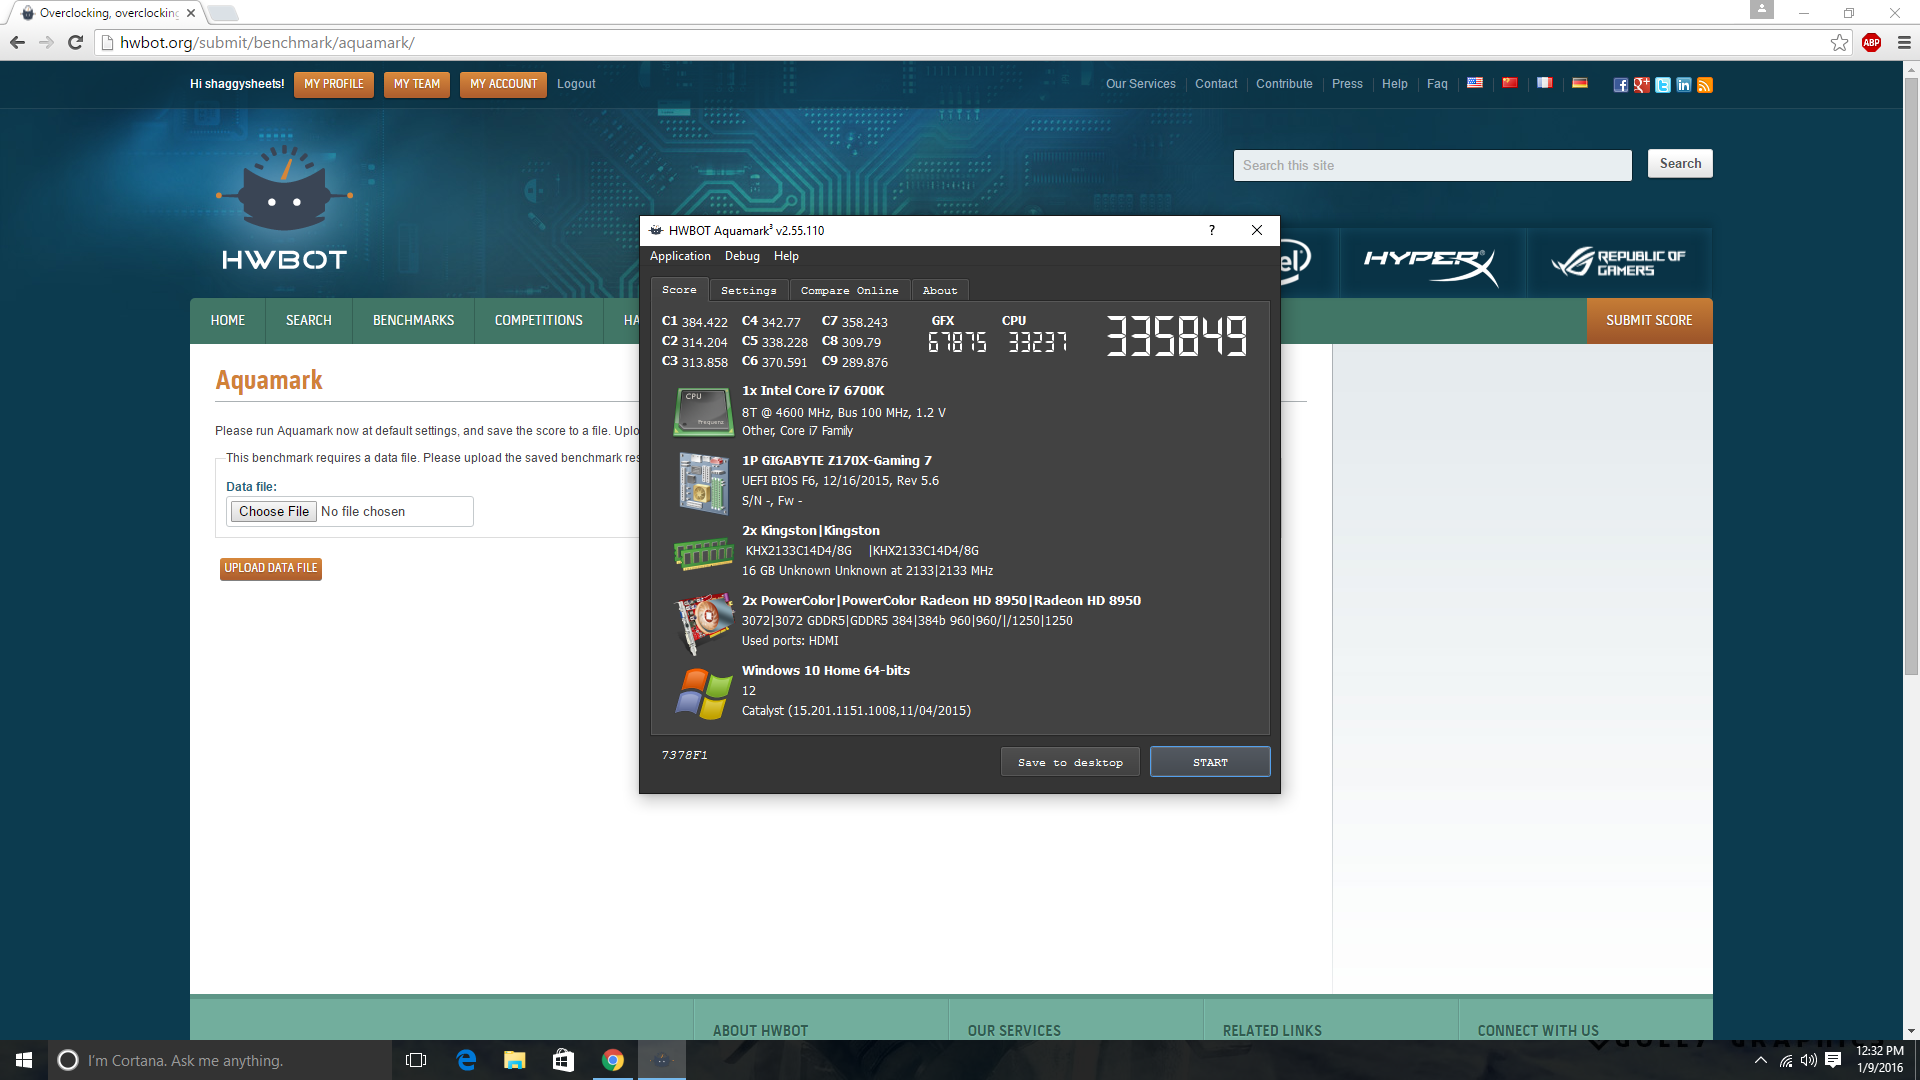This screenshot has height=1080, width=1920.
Task: Click the Search this site field
Action: click(1432, 165)
